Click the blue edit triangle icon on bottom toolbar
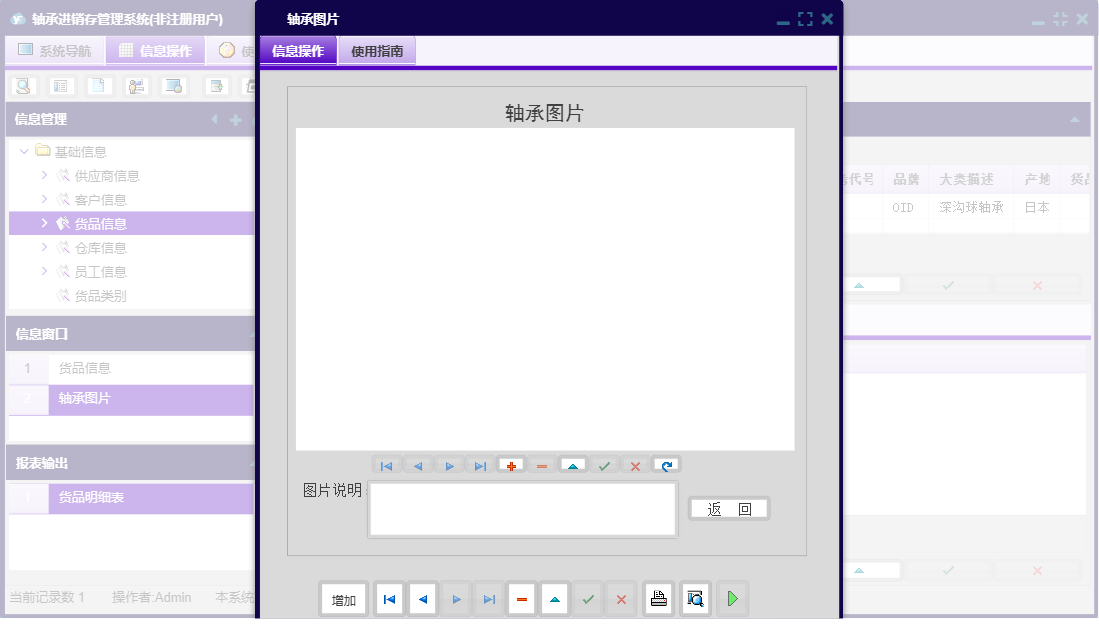The width and height of the screenshot is (1099, 625). tap(554, 598)
